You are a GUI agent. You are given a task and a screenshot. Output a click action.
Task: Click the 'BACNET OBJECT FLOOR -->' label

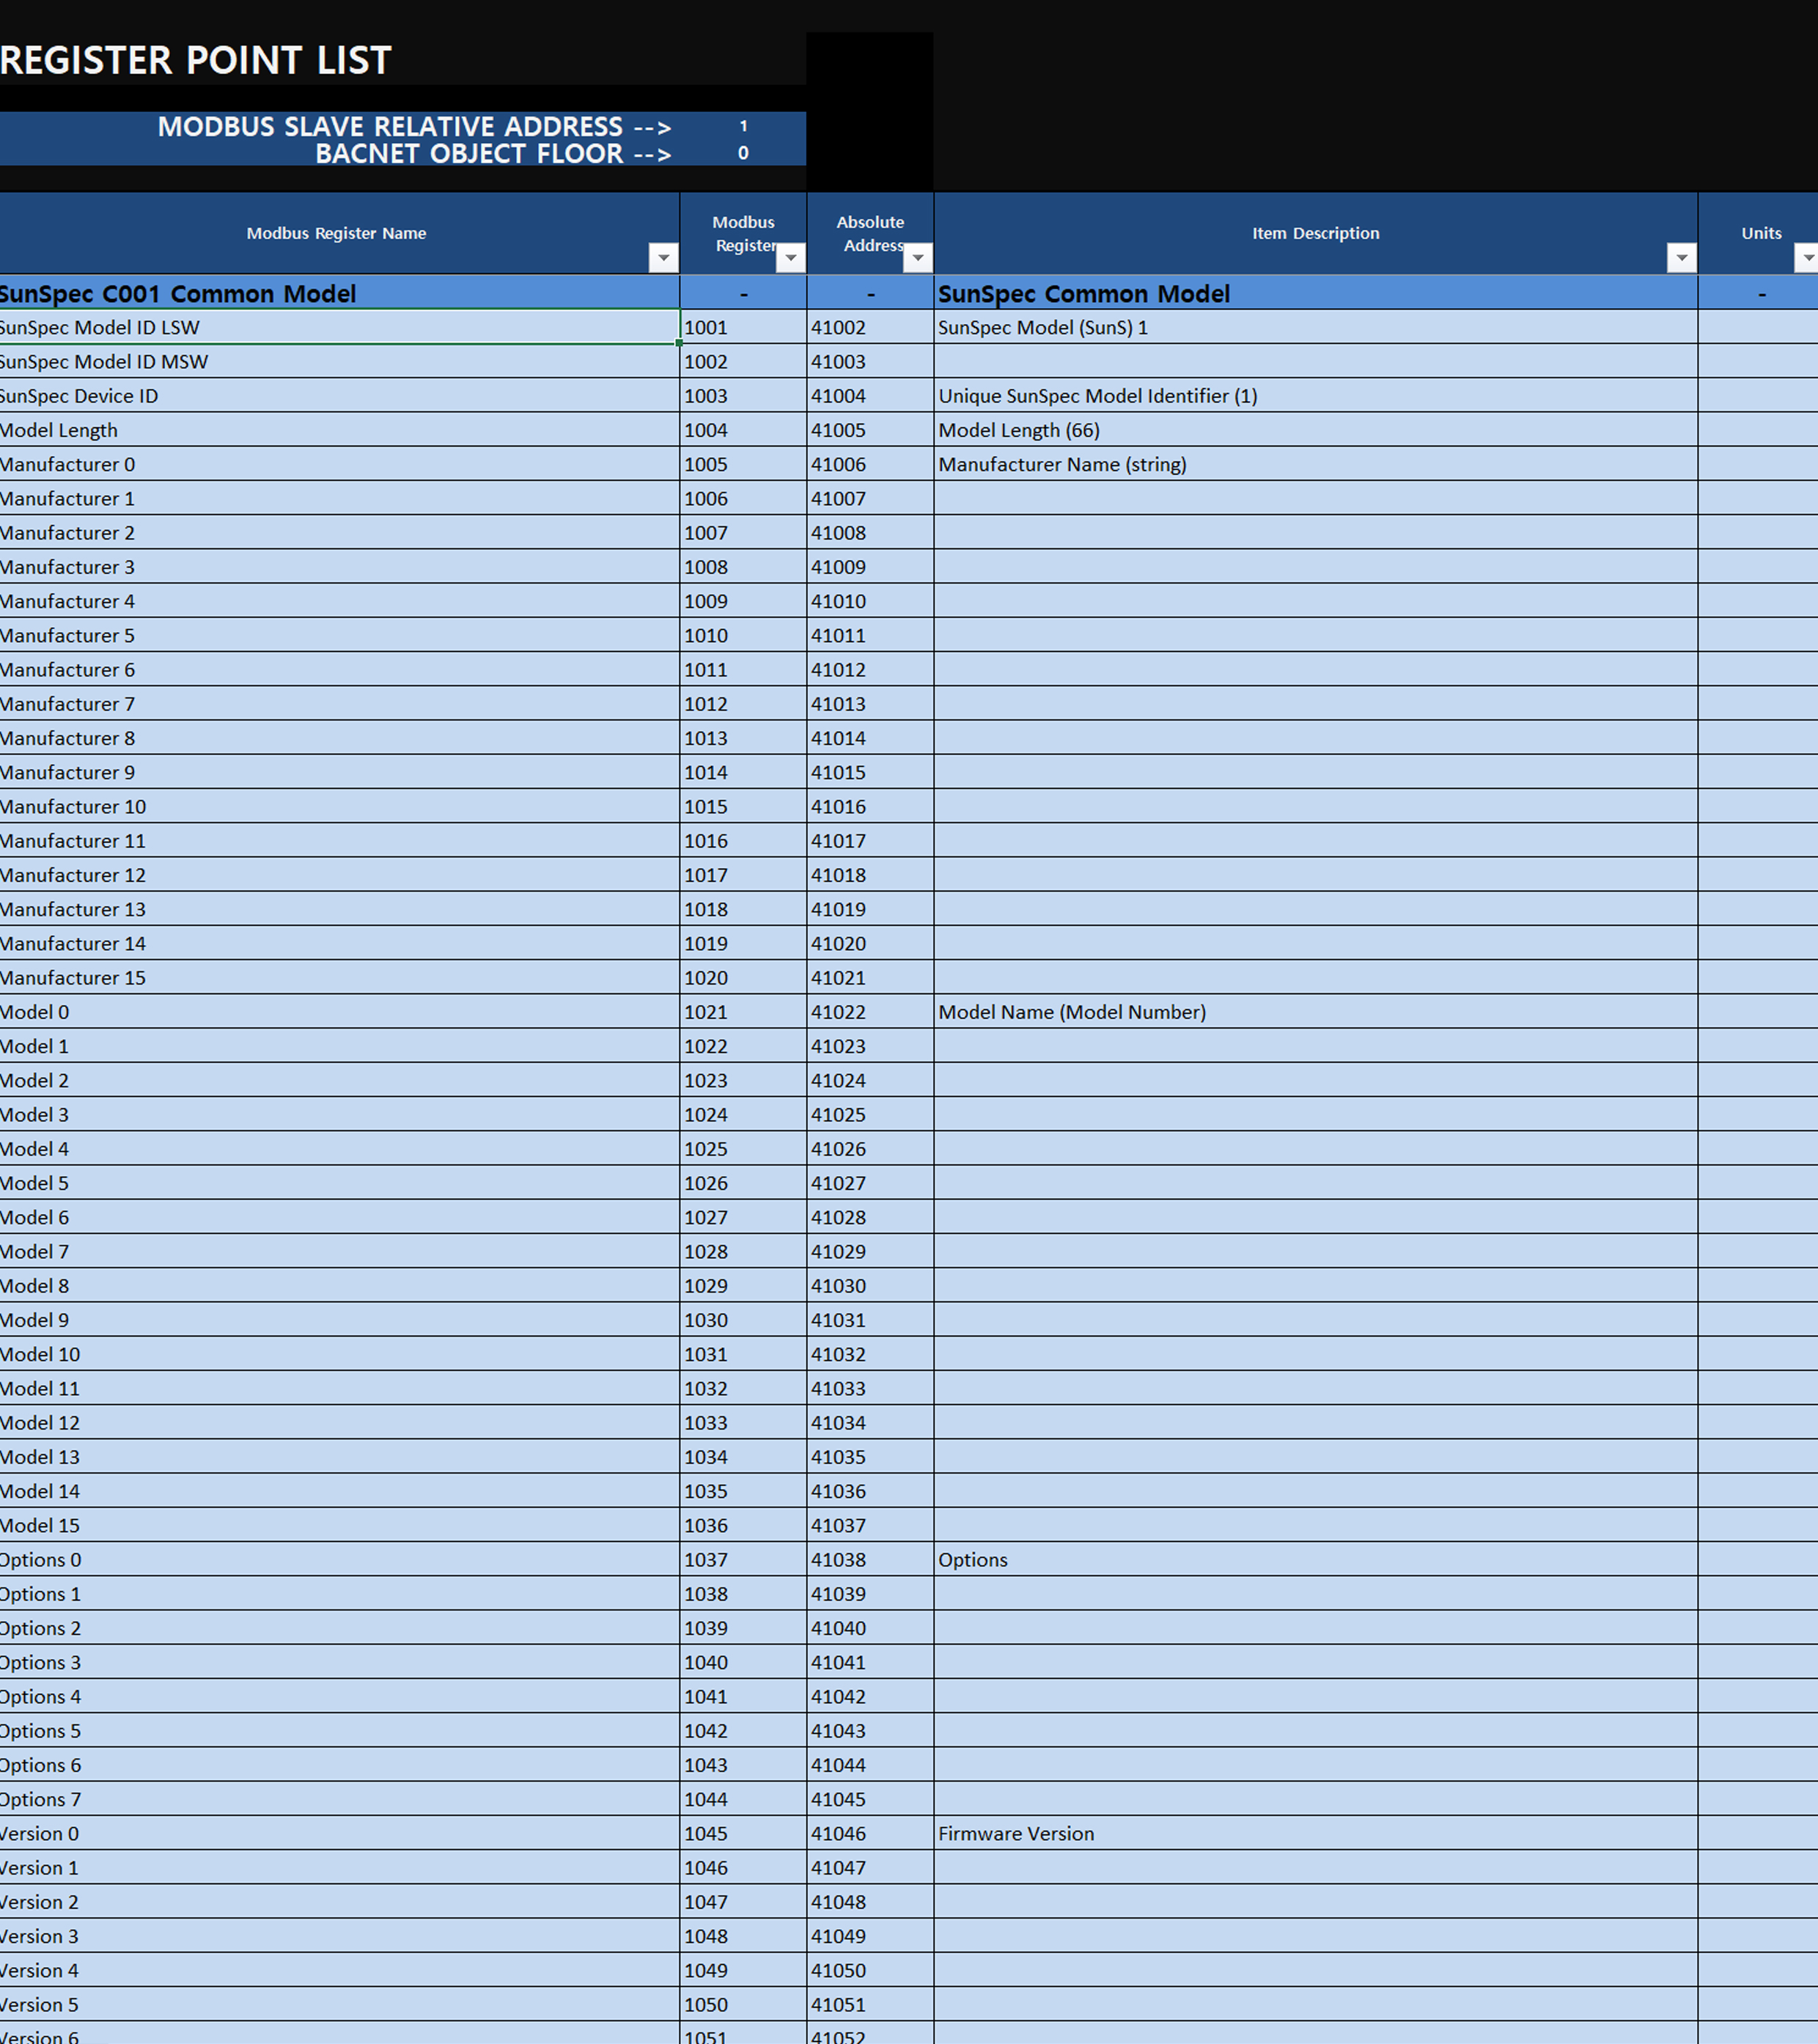coord(493,154)
